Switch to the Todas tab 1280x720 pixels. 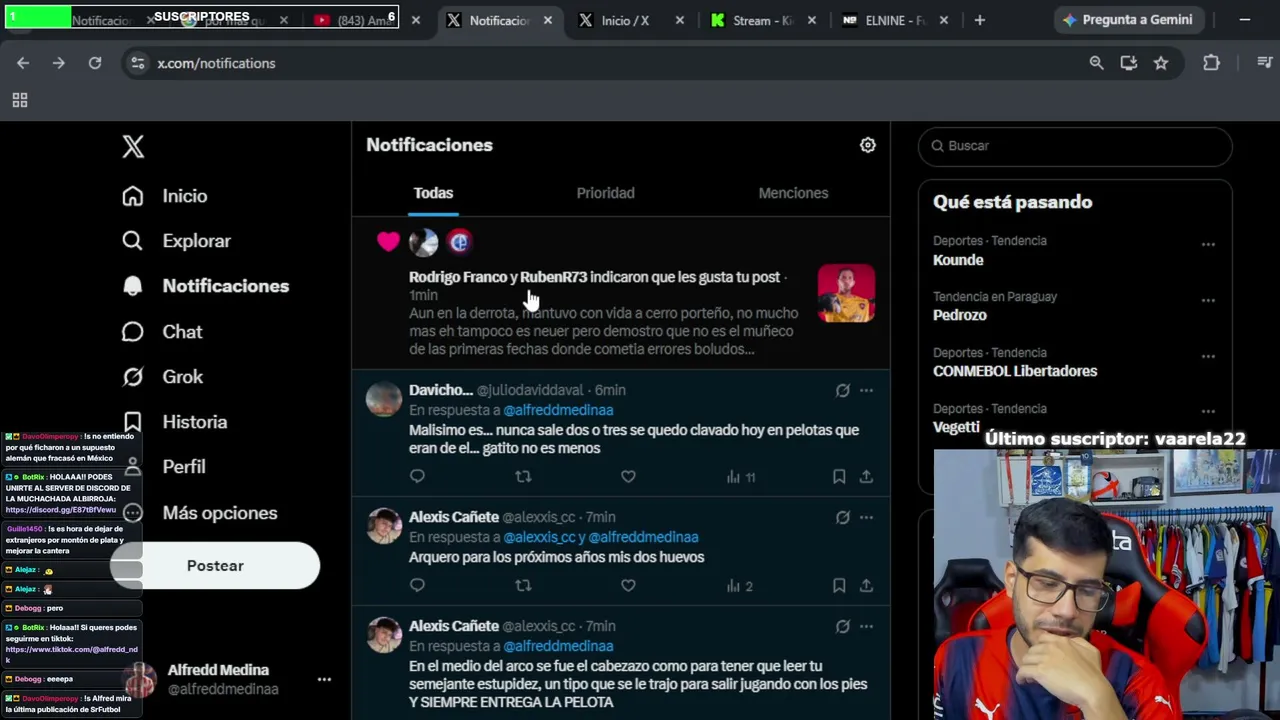433,193
